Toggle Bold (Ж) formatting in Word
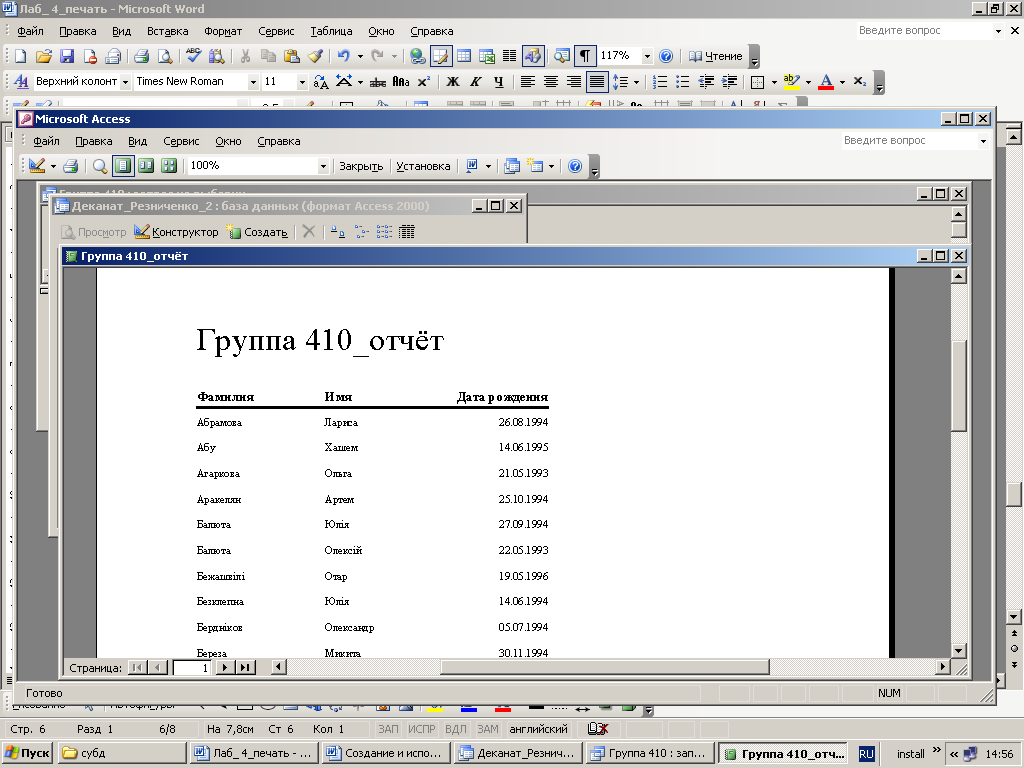Viewport: 1024px width, 768px height. pyautogui.click(x=453, y=82)
